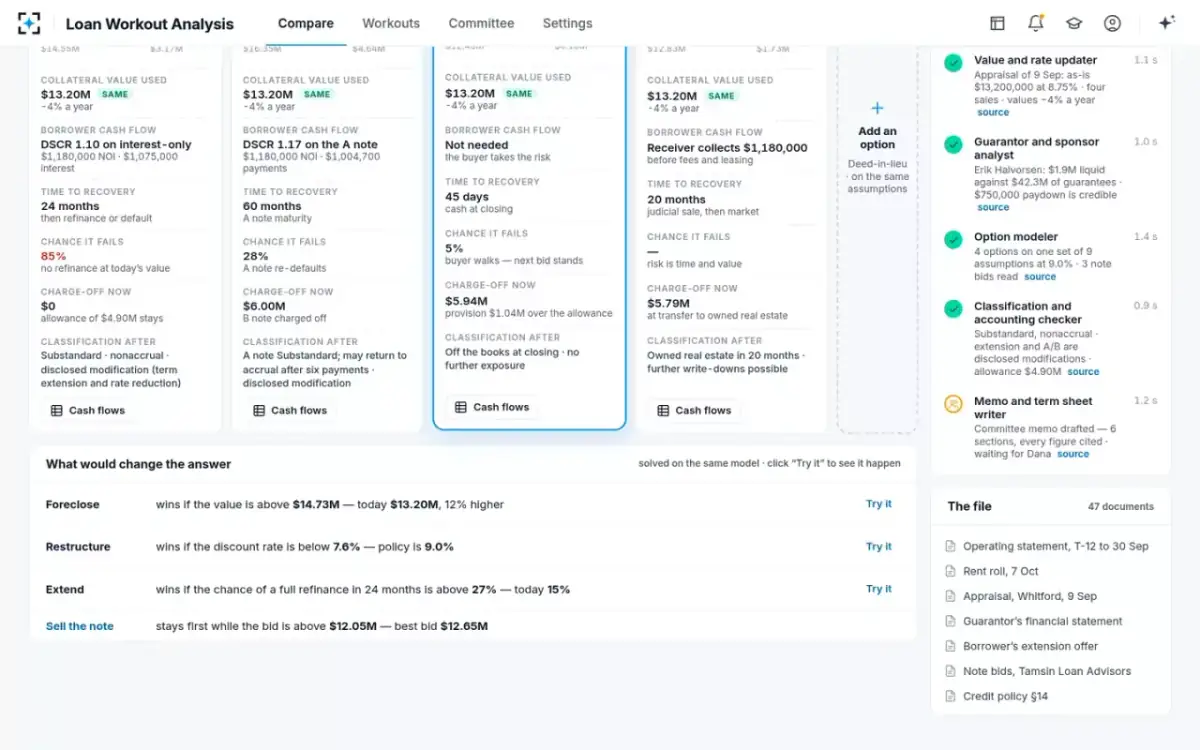Click the Loan Workout Analysis app logo
This screenshot has width=1200, height=750.
click(29, 23)
